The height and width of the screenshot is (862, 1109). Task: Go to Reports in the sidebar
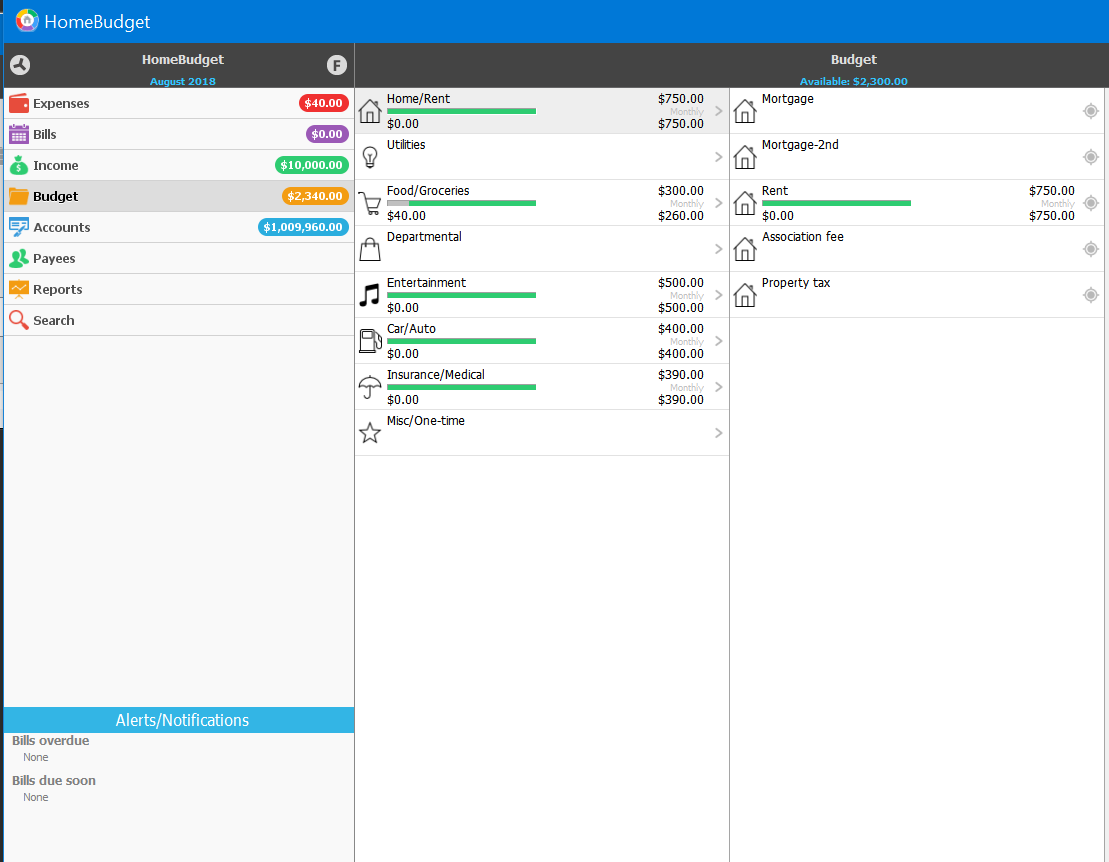pyautogui.click(x=57, y=289)
